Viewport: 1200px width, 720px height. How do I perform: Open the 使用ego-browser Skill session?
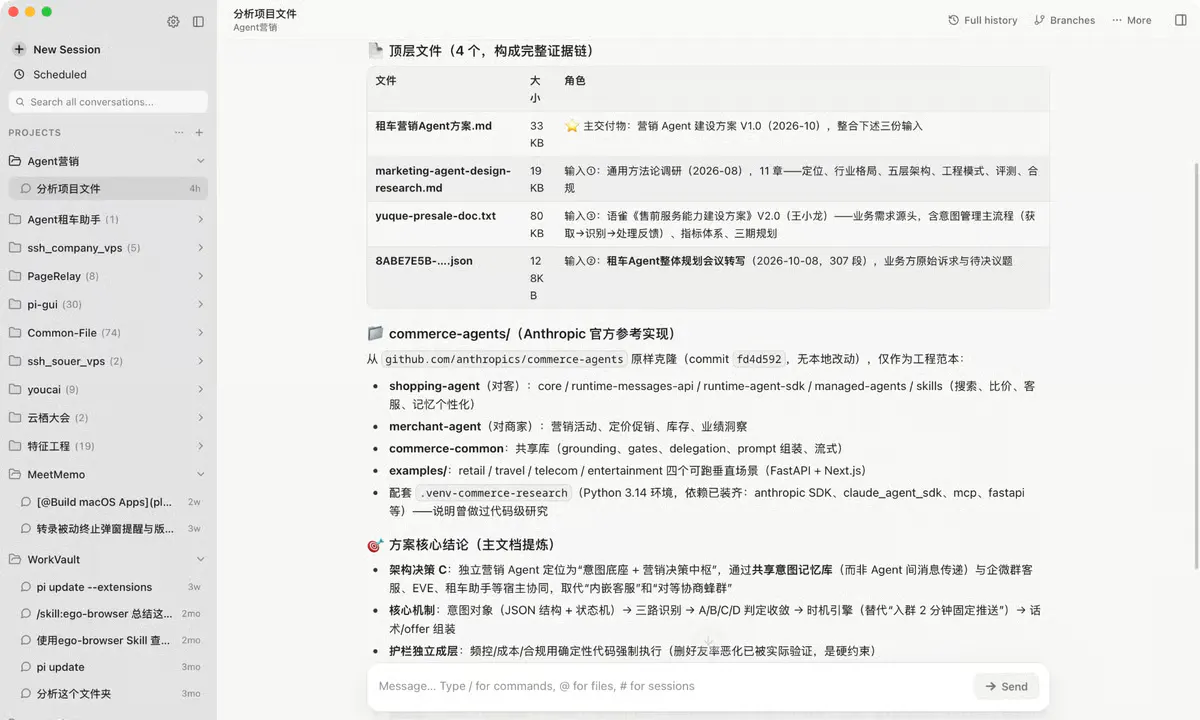108,640
